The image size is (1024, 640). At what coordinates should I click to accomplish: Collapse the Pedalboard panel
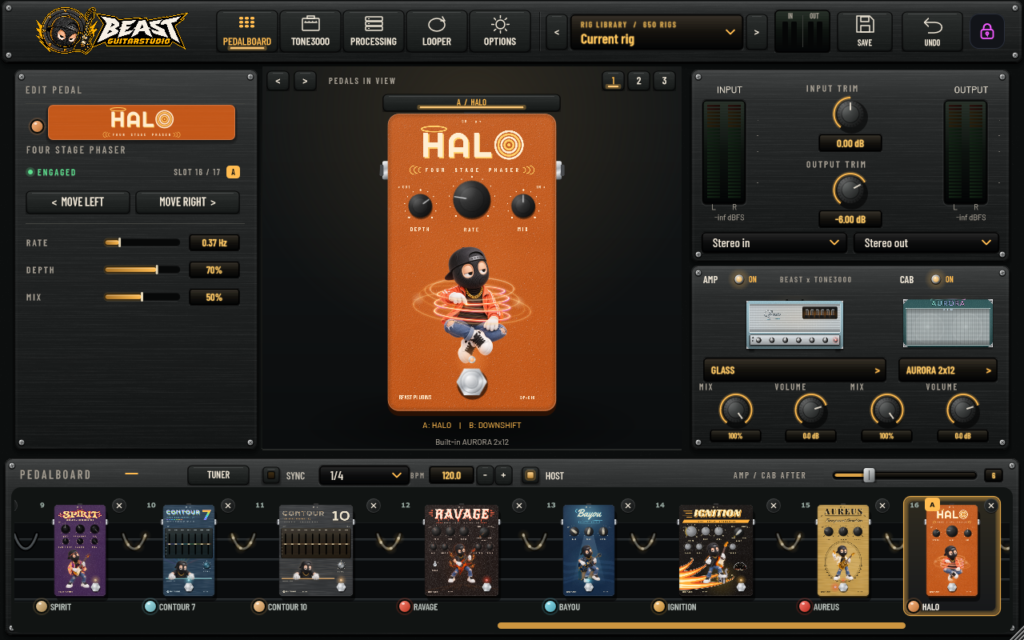pyautogui.click(x=132, y=474)
